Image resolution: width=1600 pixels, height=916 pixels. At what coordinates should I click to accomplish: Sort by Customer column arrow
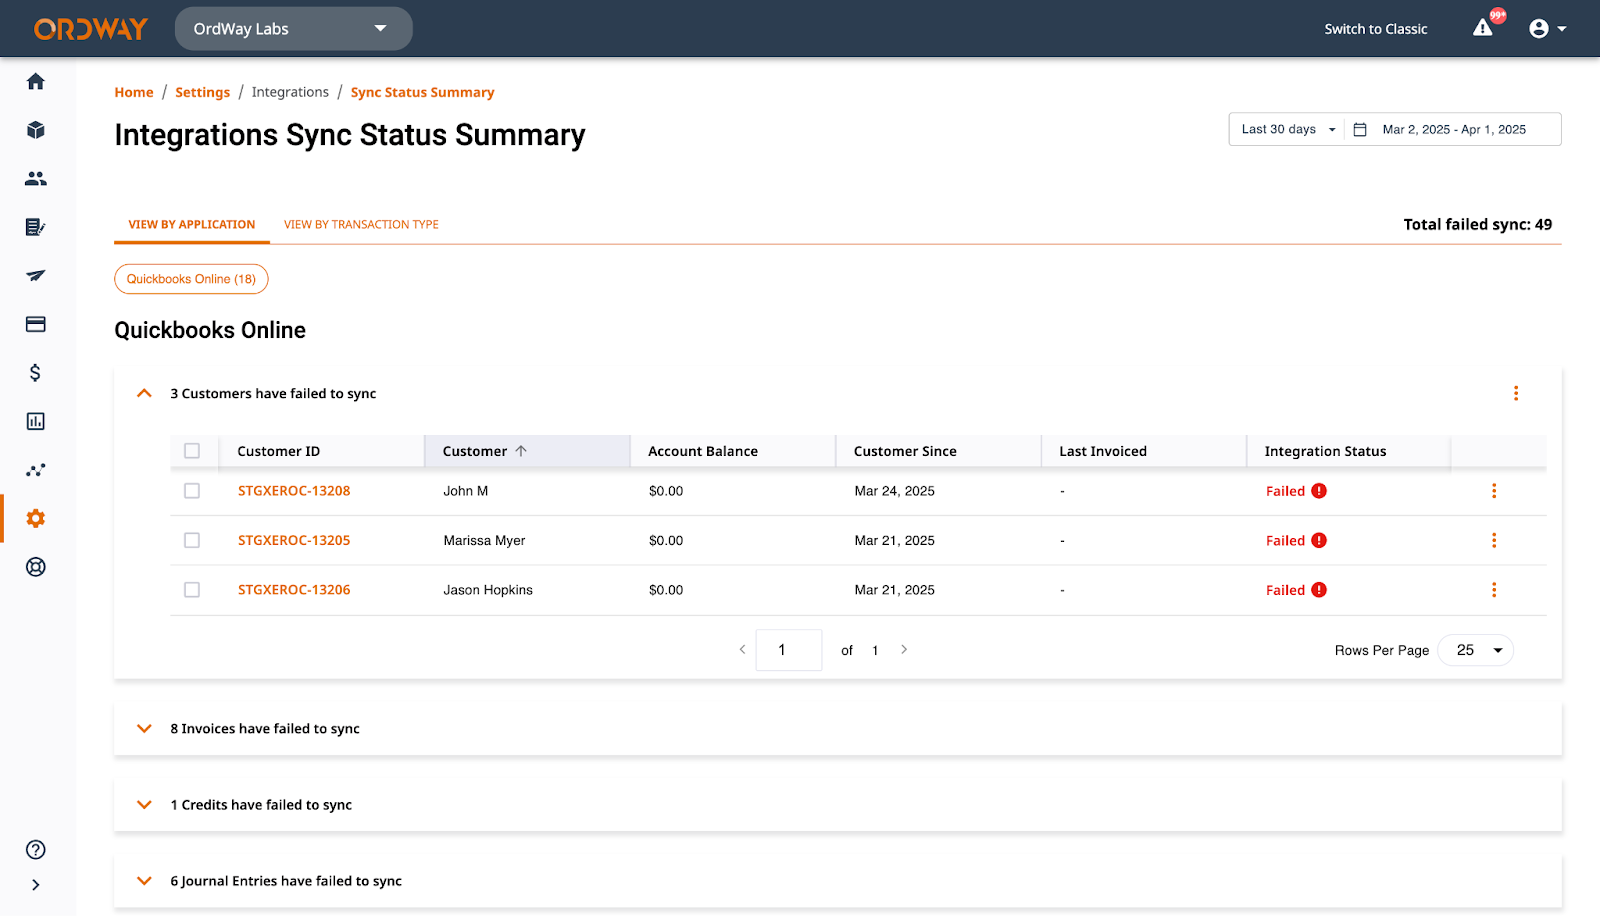521,451
